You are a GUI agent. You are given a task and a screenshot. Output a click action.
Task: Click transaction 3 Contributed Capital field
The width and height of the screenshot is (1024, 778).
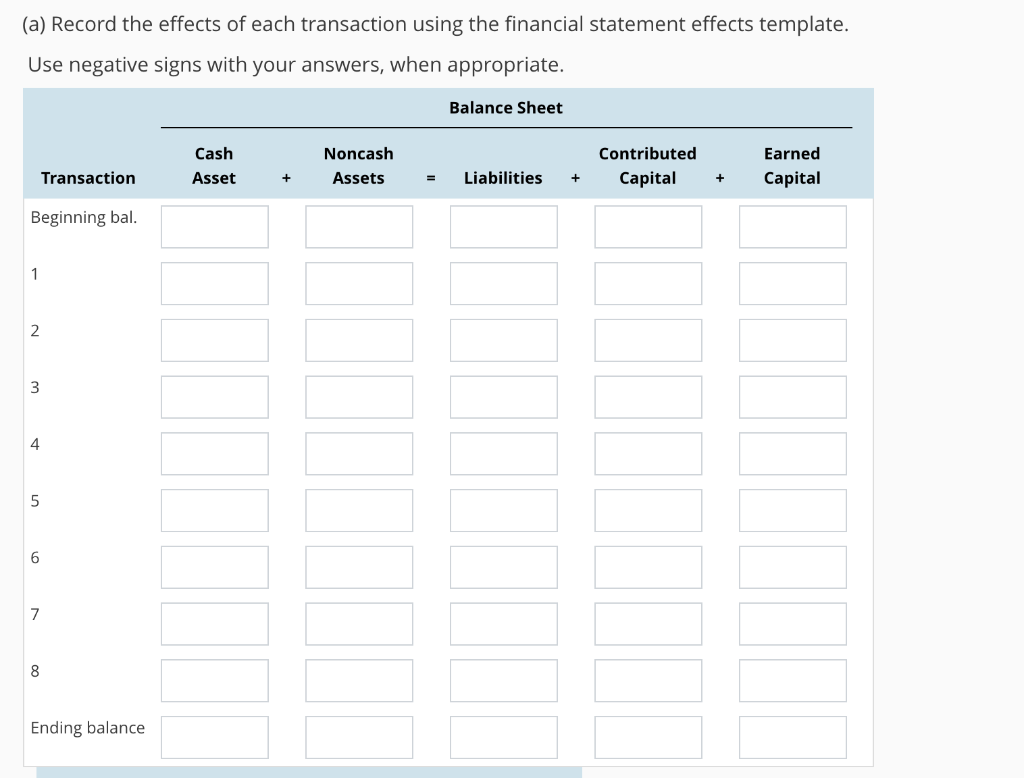click(648, 396)
